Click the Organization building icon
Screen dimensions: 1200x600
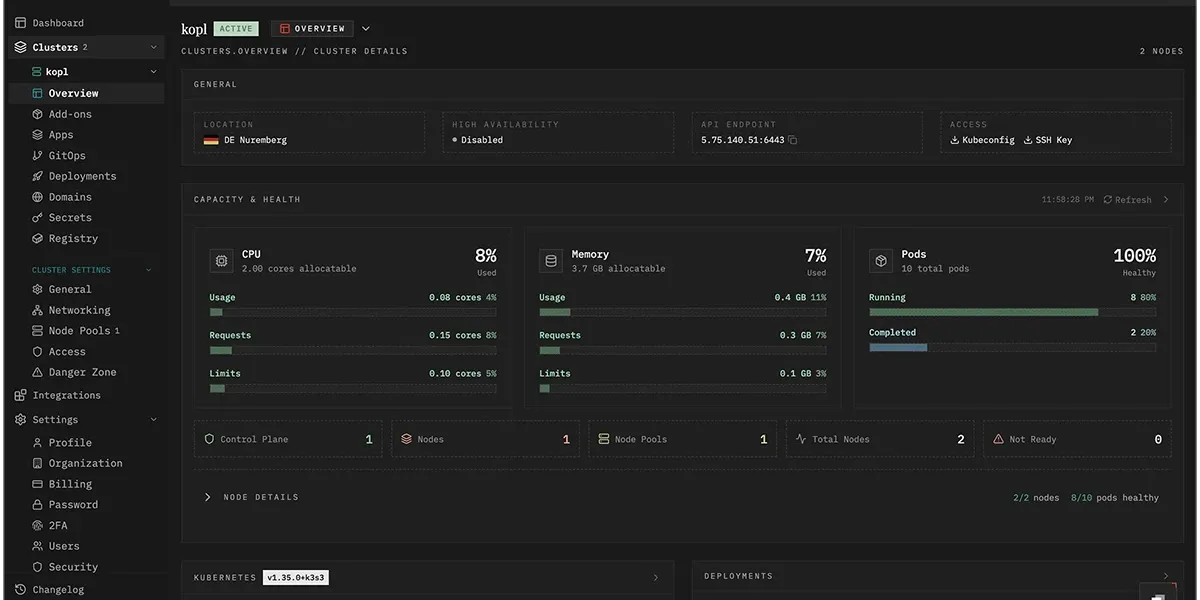[x=38, y=463]
